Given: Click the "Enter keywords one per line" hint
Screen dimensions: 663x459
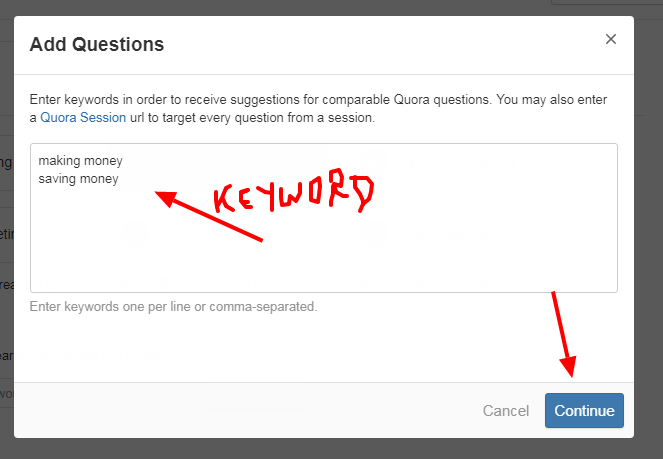Looking at the screenshot, I should pyautogui.click(x=173, y=306).
